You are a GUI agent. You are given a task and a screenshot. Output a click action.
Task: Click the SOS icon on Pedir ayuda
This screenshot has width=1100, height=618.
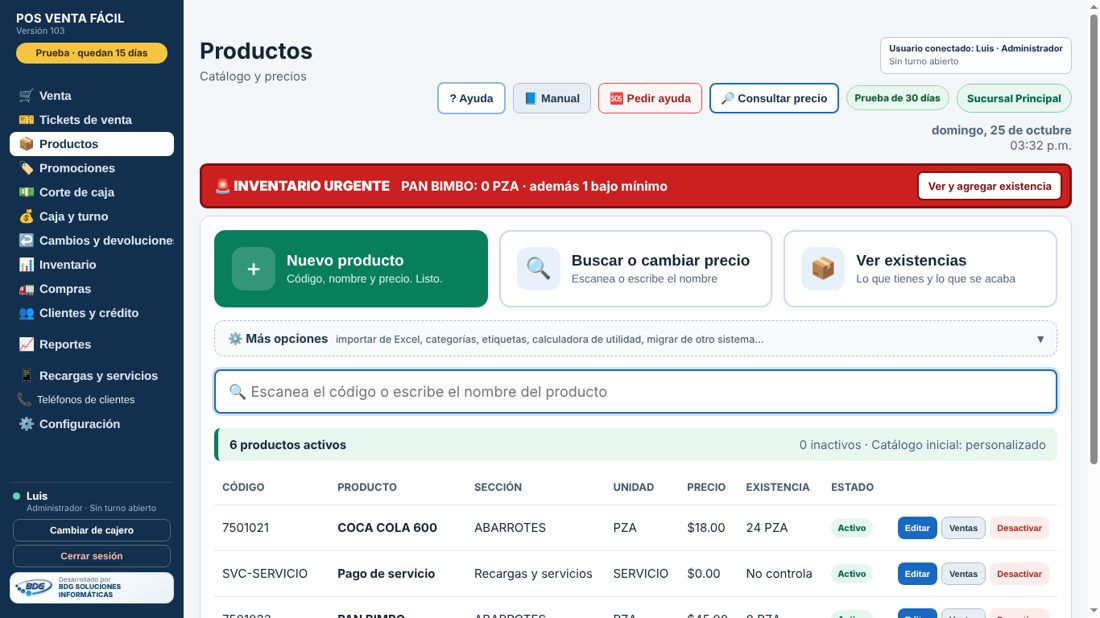616,98
